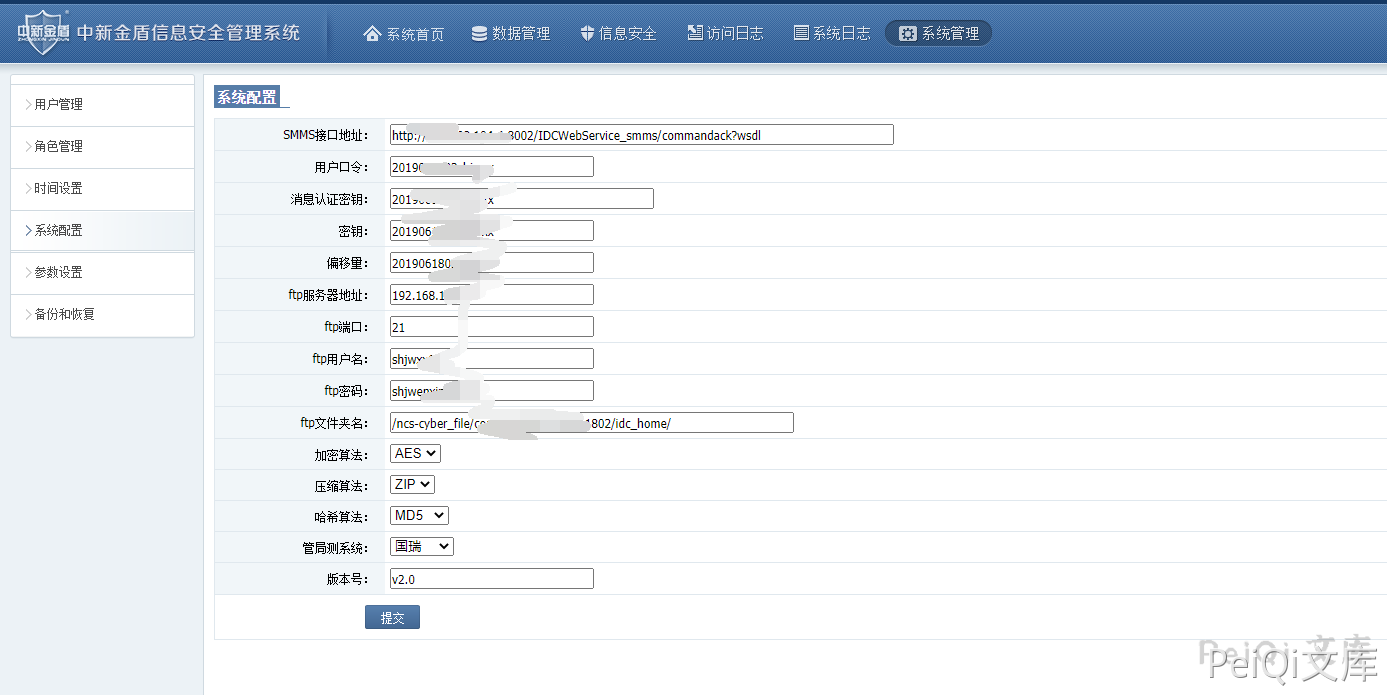
Task: Click the 密钥 input field
Action: click(491, 231)
